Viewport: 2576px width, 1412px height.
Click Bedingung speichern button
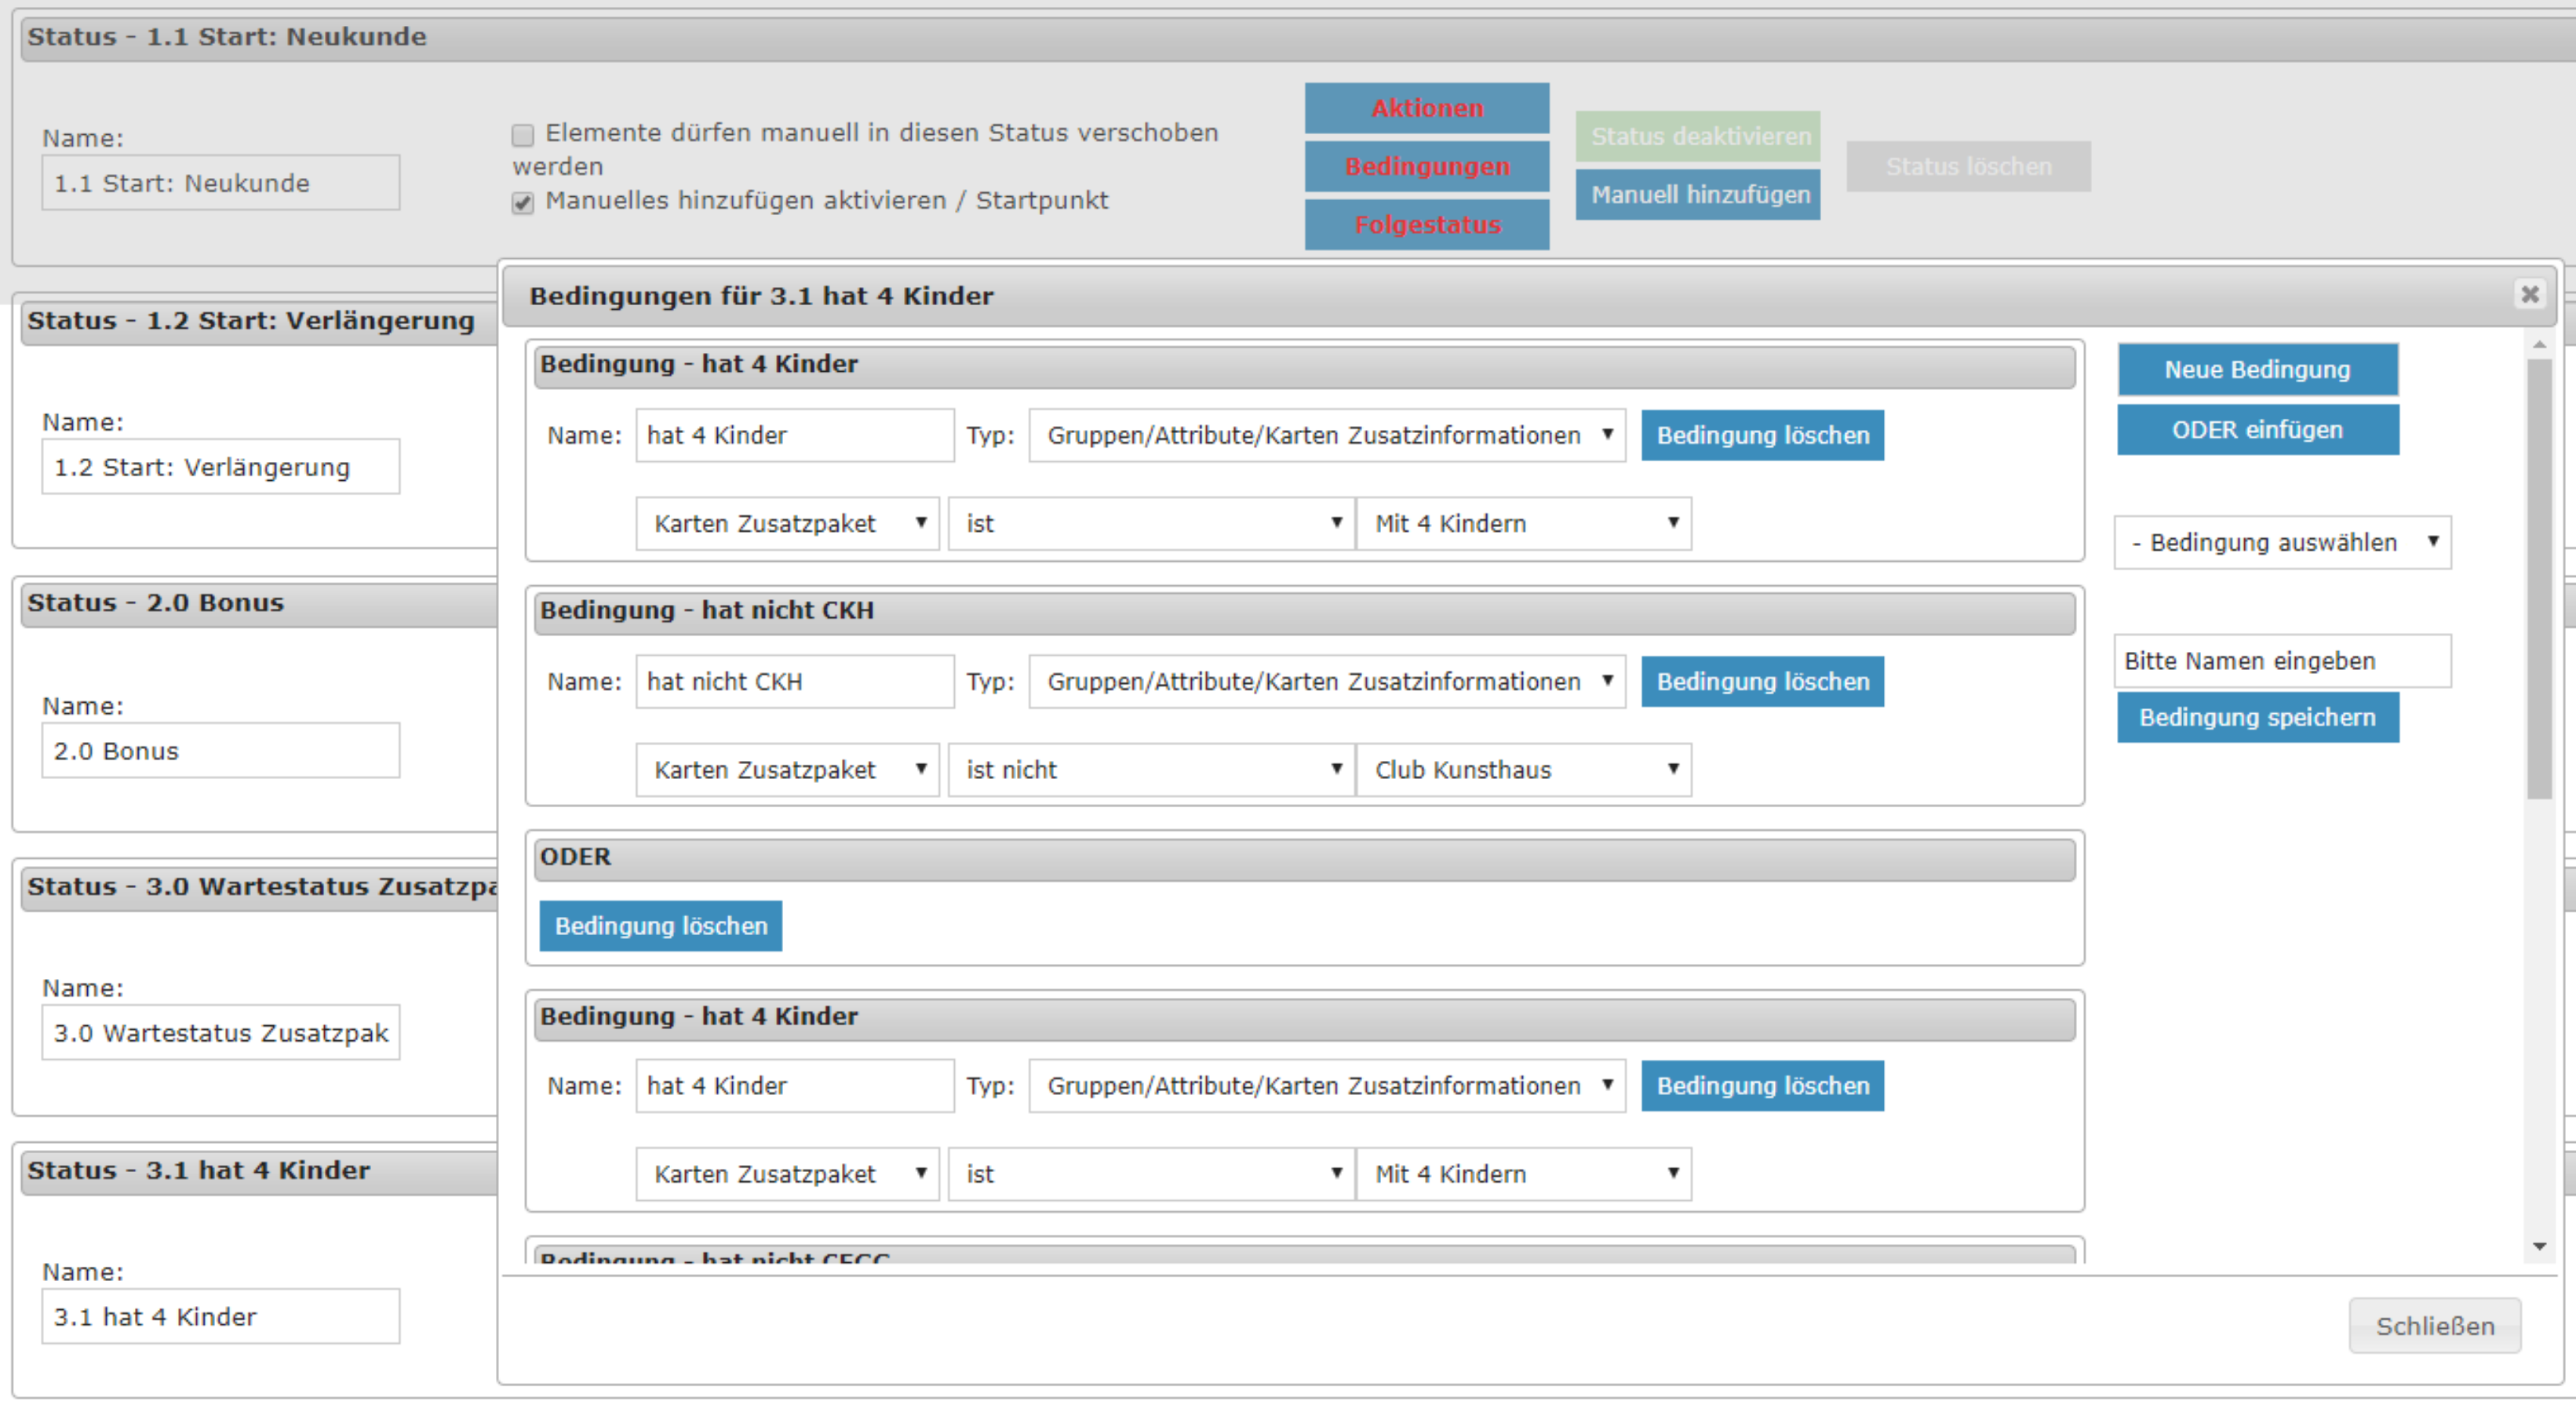tap(2257, 717)
